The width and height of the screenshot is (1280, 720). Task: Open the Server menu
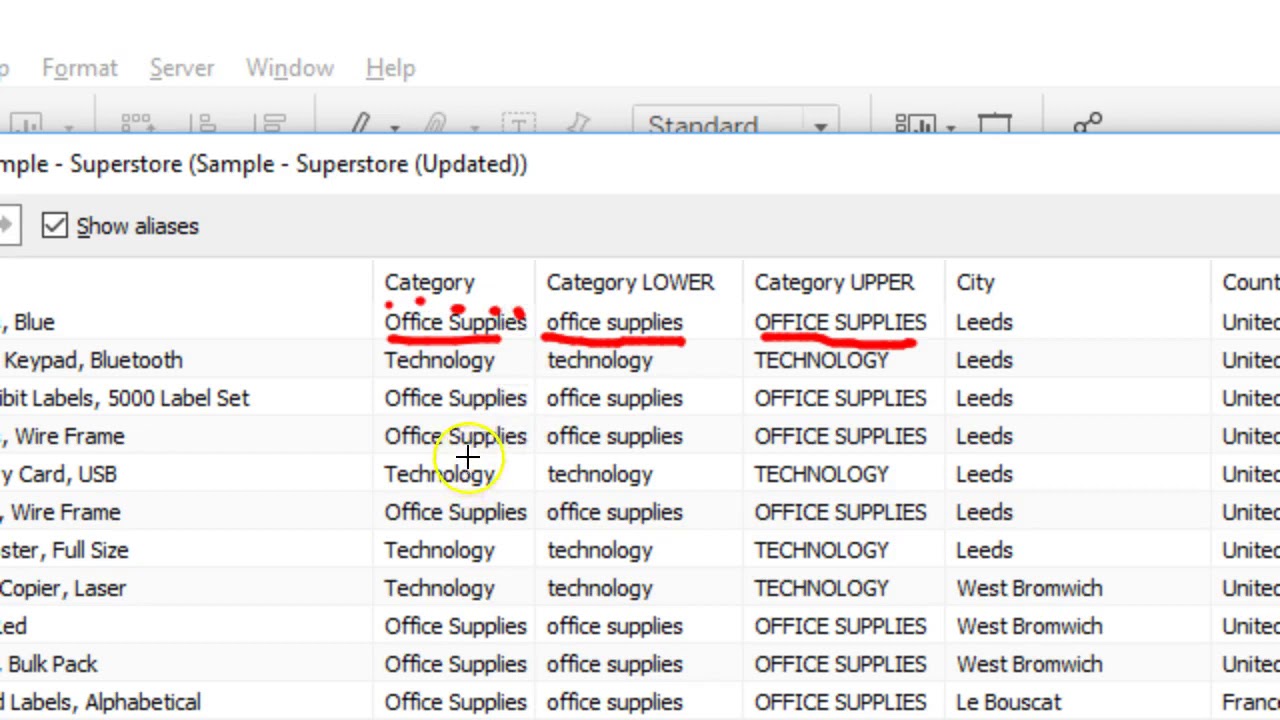(182, 68)
